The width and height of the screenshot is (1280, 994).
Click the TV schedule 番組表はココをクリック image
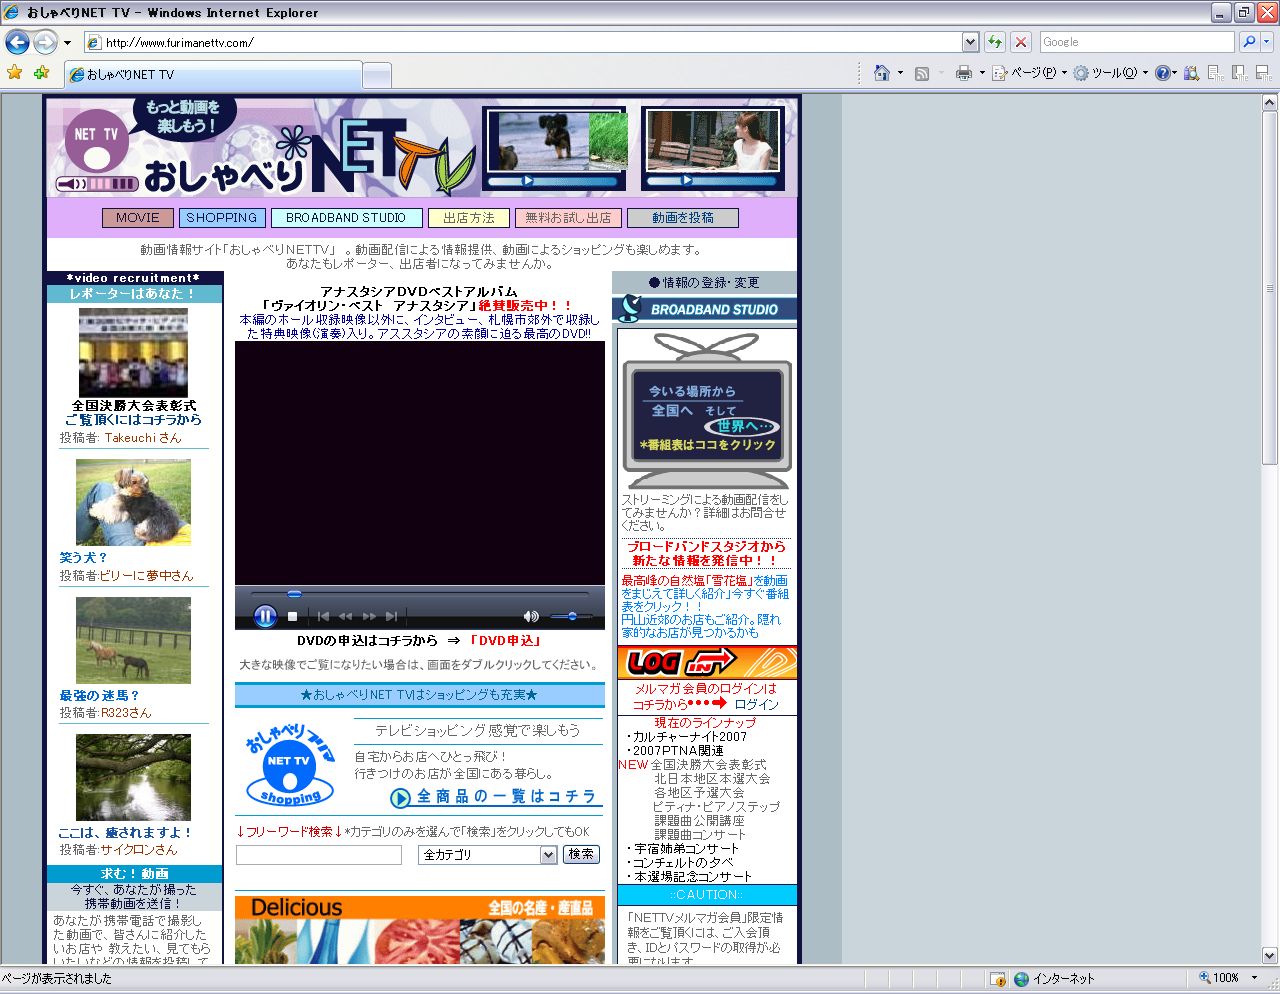click(x=707, y=410)
